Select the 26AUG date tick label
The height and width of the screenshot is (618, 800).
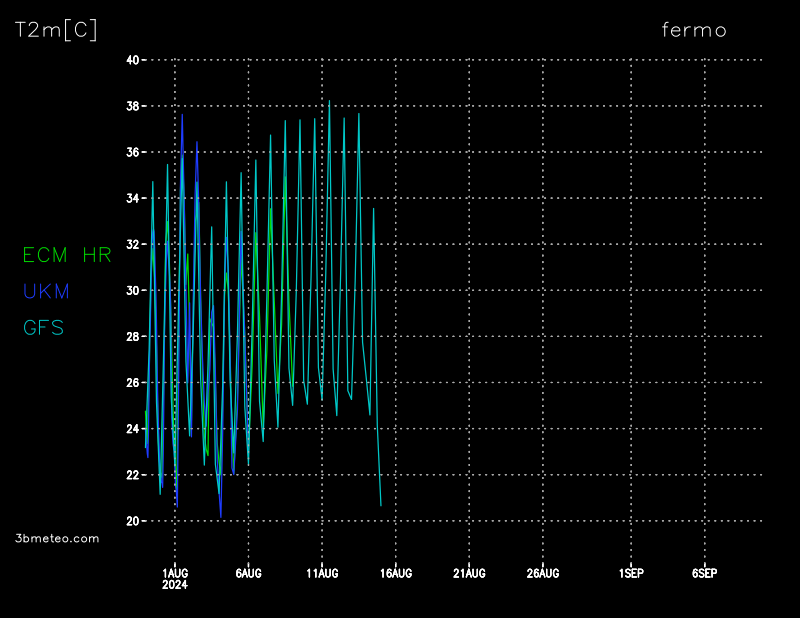[x=543, y=573]
